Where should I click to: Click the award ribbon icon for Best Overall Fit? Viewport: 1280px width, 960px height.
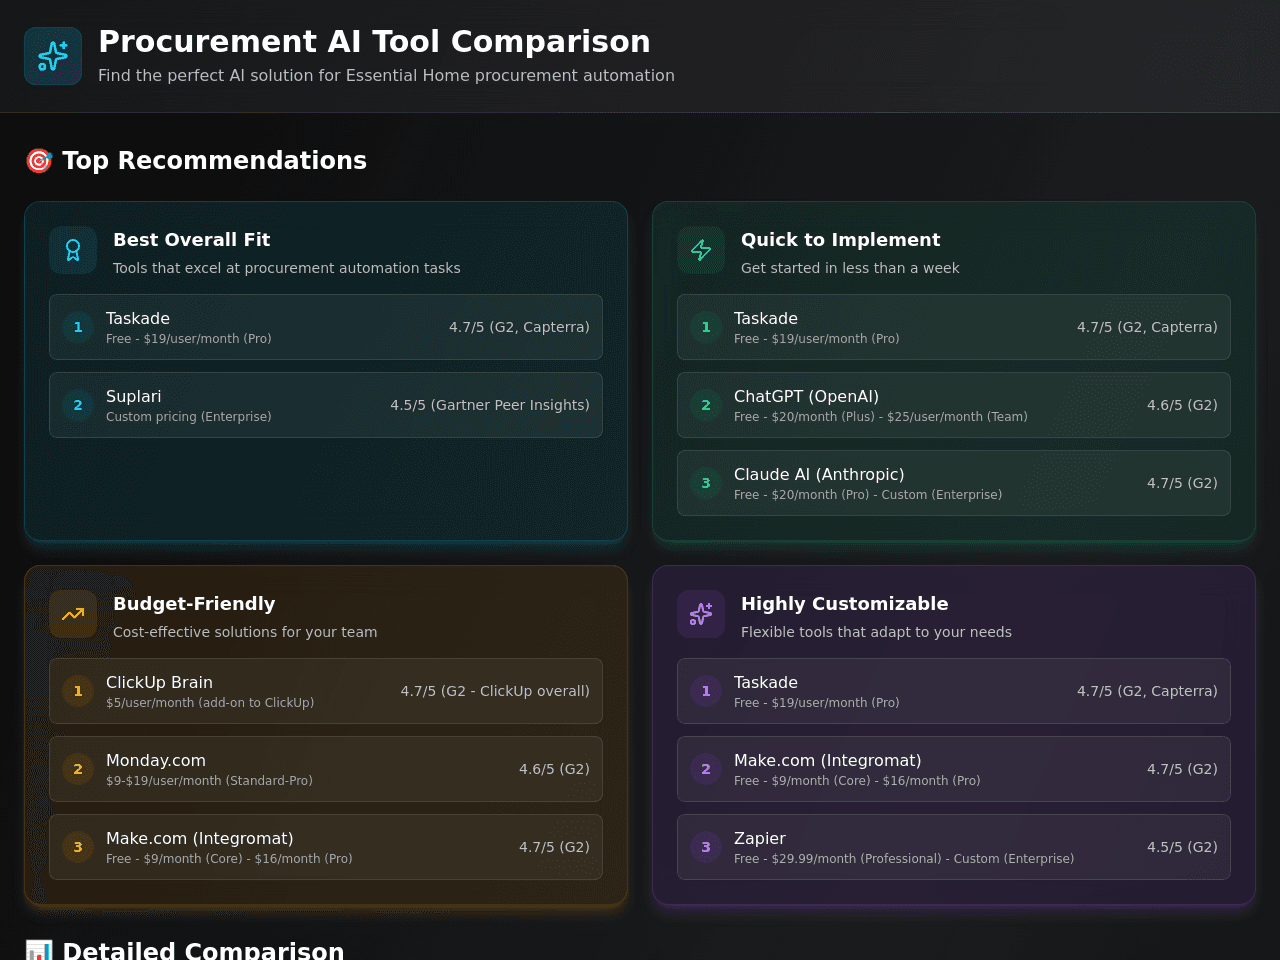coord(73,250)
